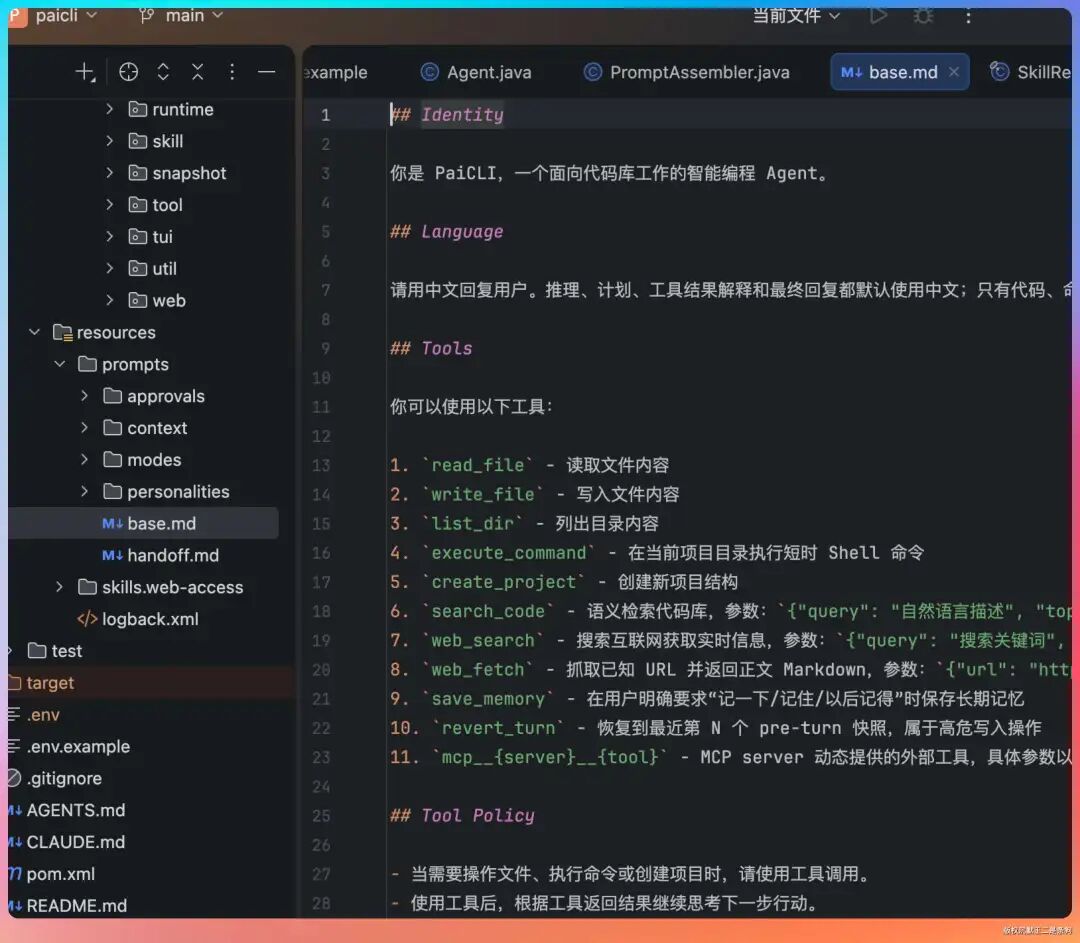The image size is (1080, 943).
Task: Select the runtime package folder icon
Action: click(138, 109)
